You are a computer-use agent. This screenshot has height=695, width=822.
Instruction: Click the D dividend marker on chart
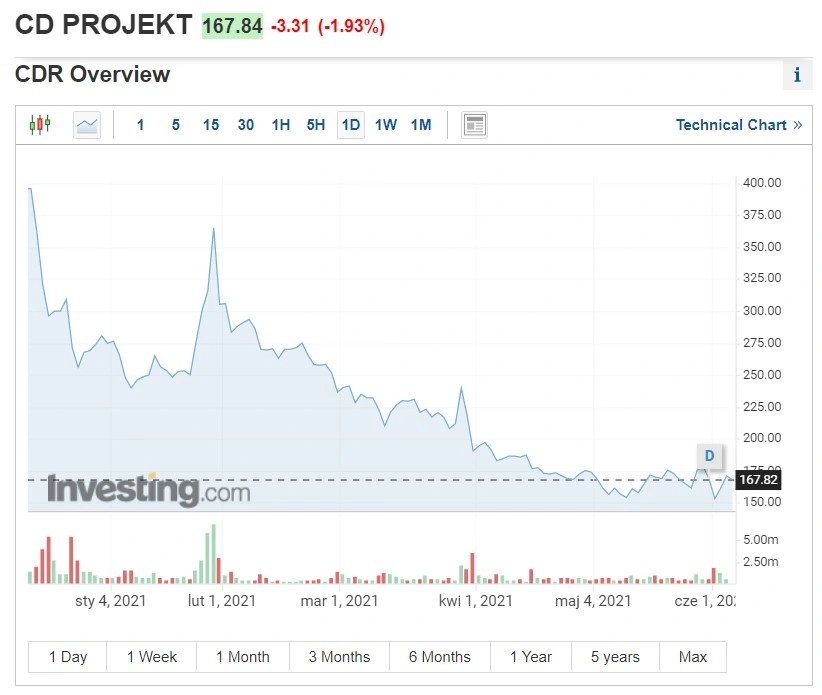coord(709,456)
